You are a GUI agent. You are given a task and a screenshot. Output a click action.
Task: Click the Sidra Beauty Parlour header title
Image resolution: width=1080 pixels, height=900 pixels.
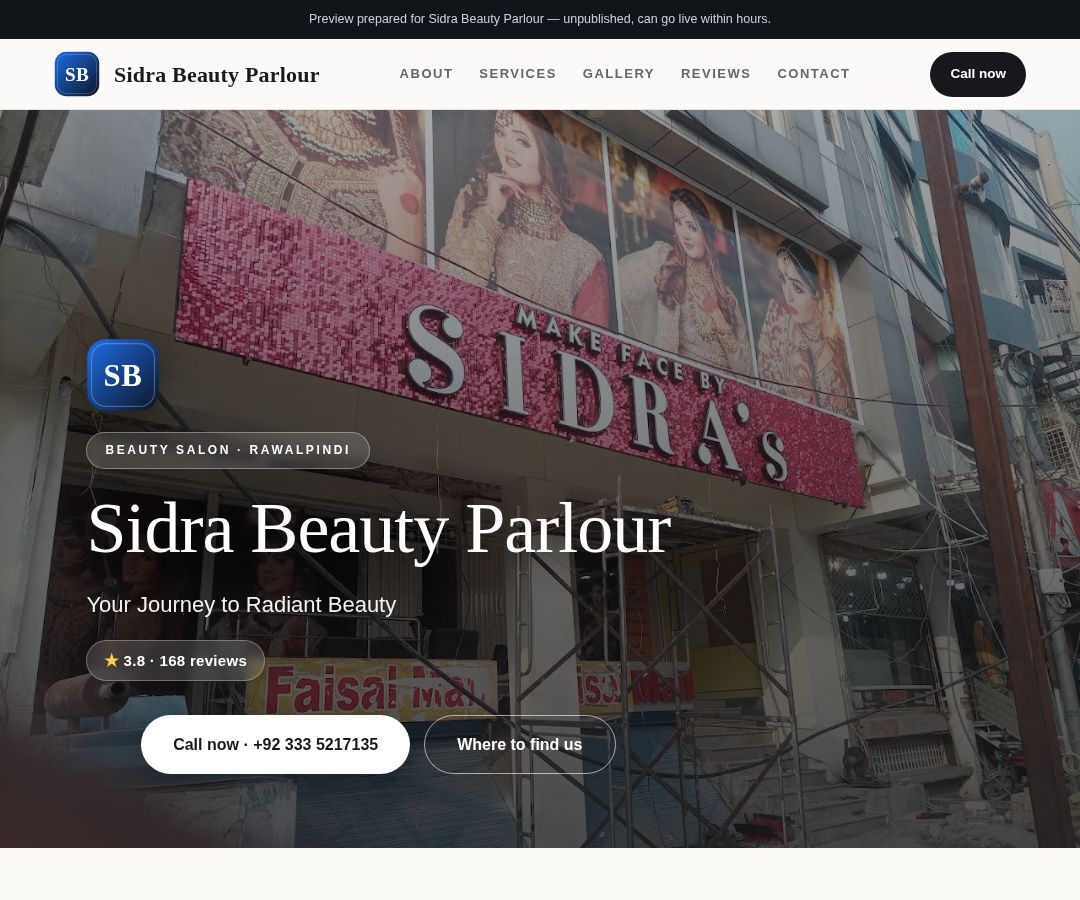pos(216,74)
